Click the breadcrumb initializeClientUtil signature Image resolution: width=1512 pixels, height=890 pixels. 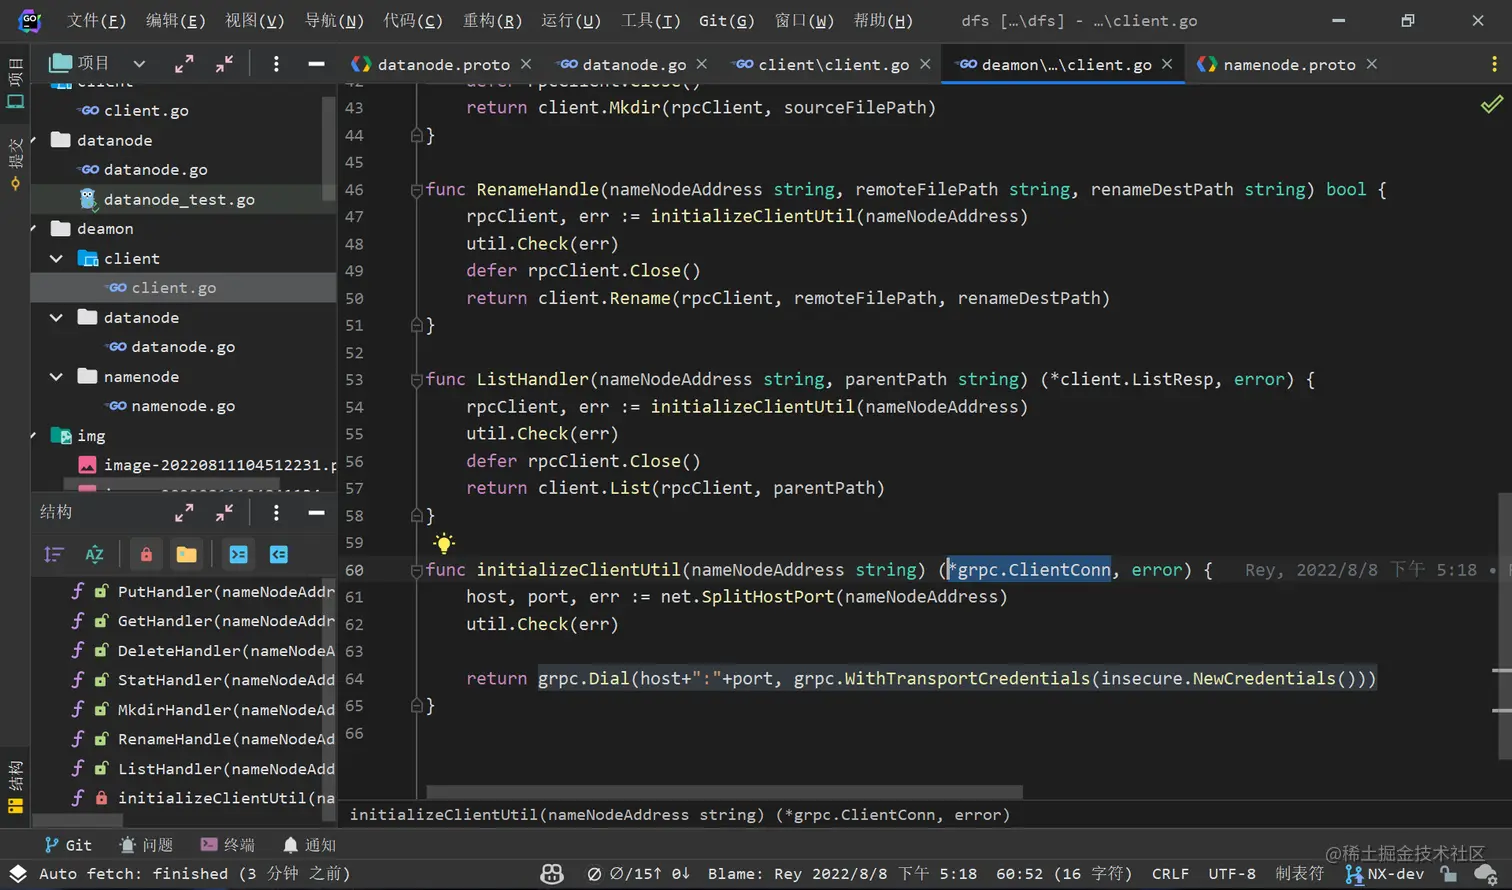point(680,815)
